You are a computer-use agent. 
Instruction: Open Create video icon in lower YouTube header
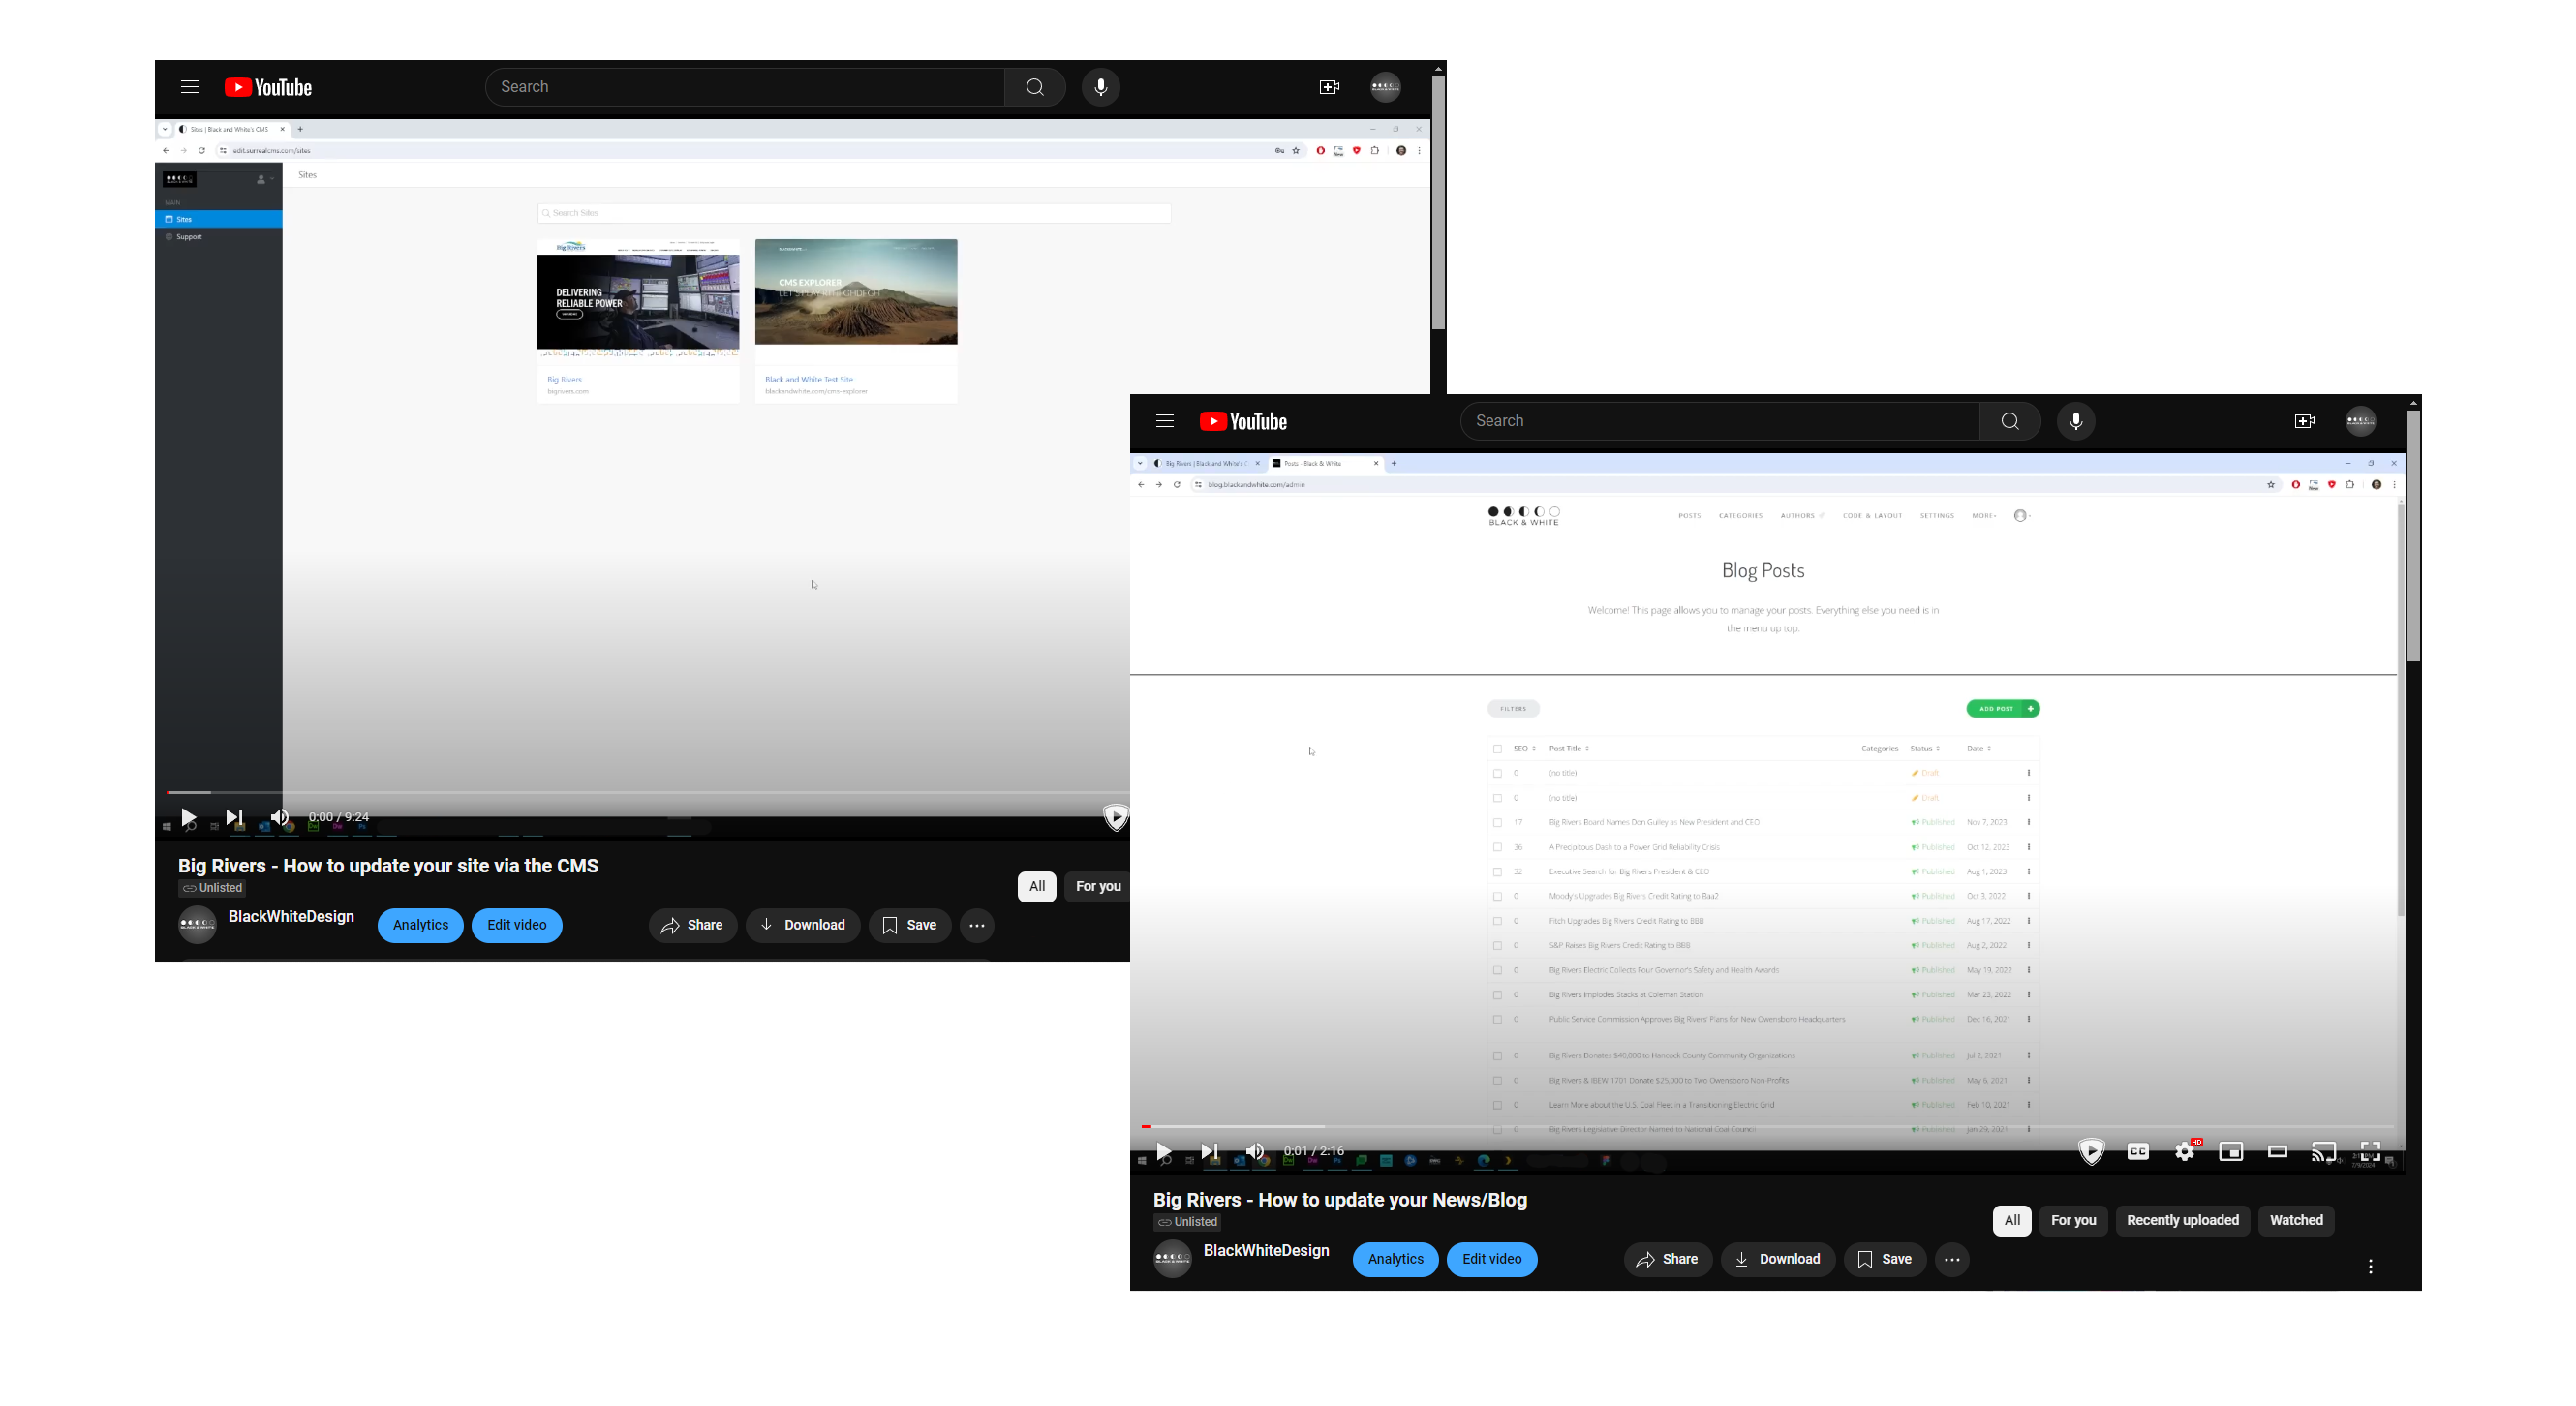coord(2304,421)
